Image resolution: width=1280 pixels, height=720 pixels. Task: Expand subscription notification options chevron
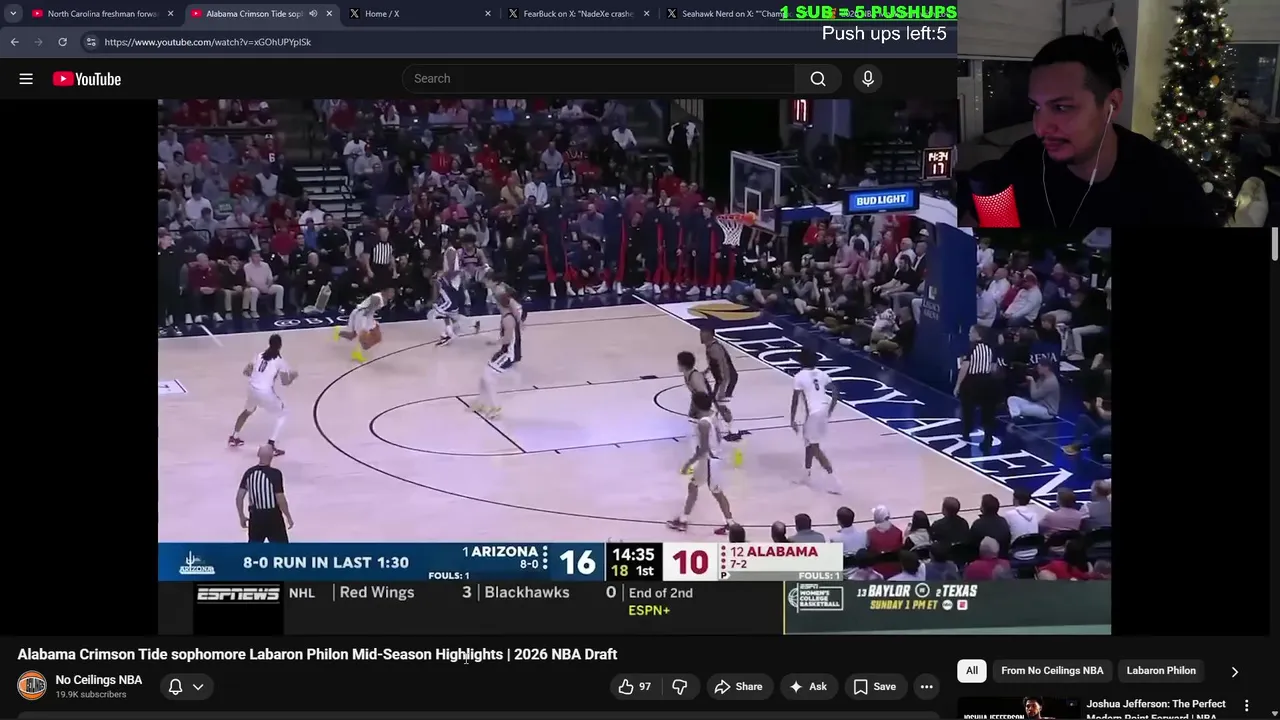point(198,687)
